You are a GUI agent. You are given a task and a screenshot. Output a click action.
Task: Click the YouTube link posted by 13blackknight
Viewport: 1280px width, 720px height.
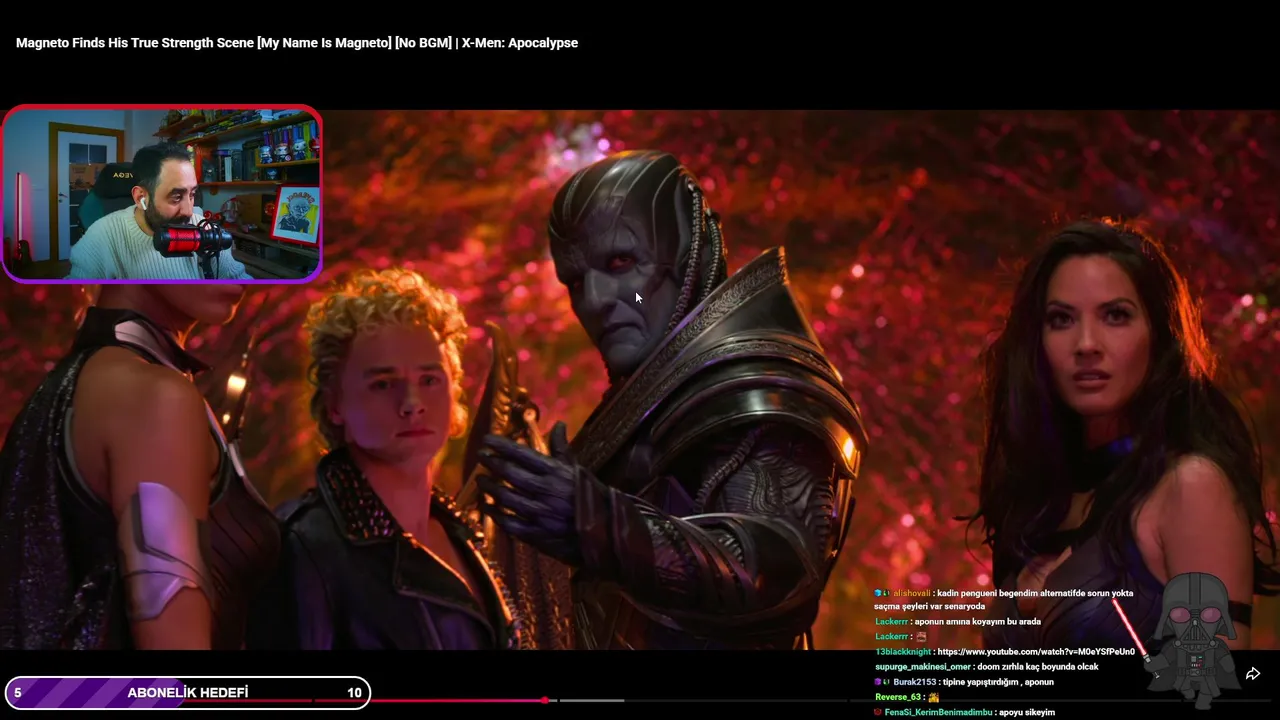(x=1036, y=652)
